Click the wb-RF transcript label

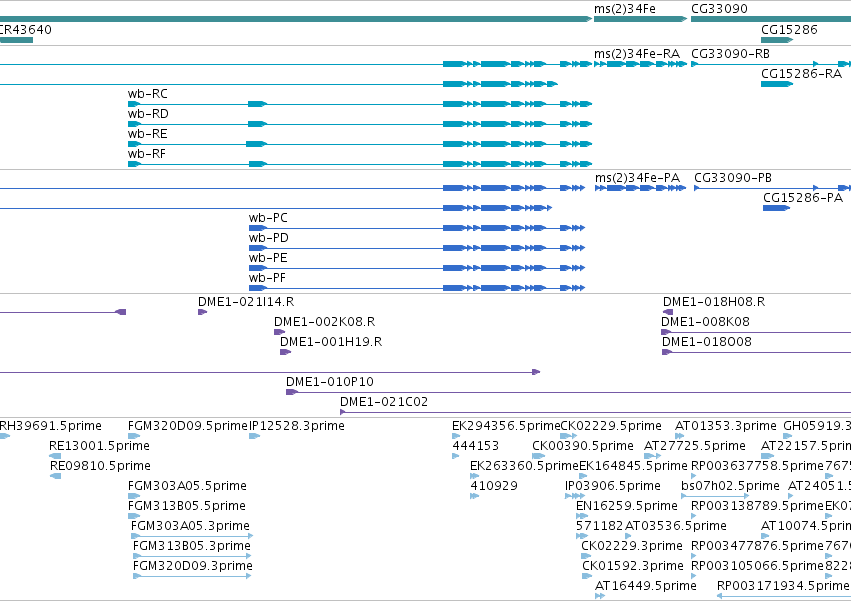(147, 154)
